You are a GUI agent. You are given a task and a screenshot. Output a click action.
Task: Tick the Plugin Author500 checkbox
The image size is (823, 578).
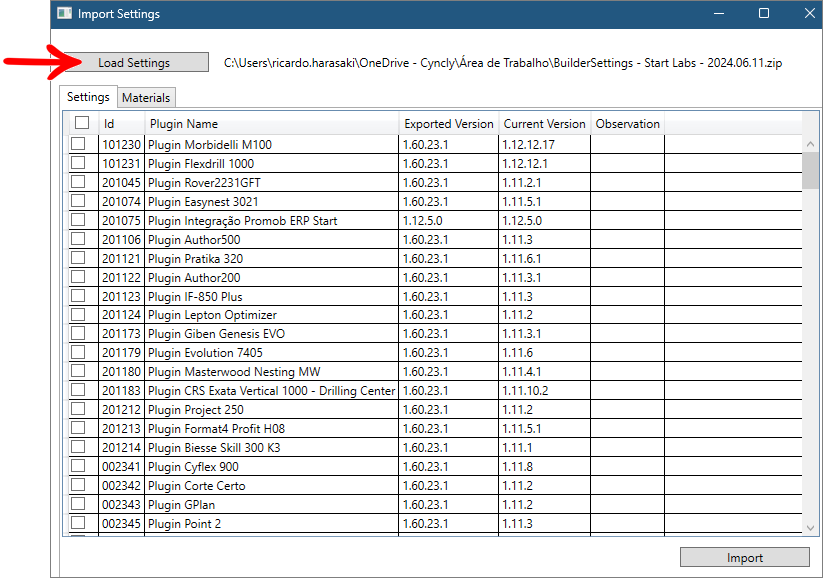[78, 238]
